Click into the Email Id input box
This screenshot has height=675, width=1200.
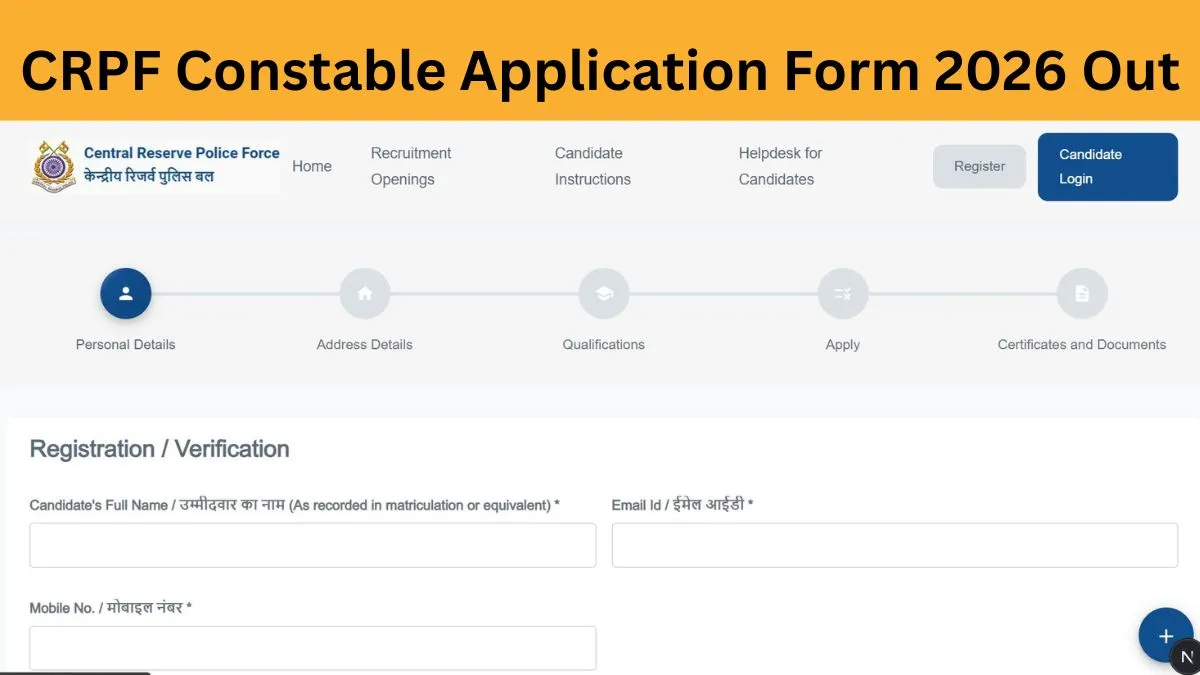(894, 545)
